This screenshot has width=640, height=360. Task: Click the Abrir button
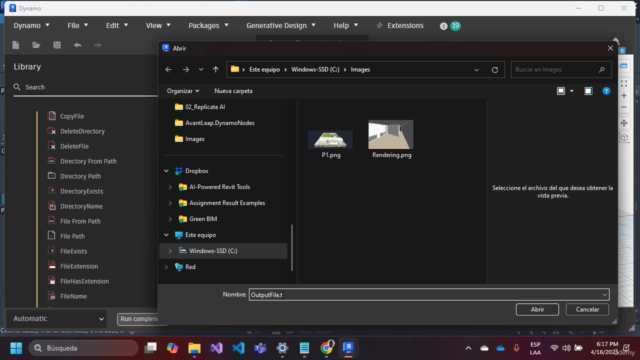[537, 309]
